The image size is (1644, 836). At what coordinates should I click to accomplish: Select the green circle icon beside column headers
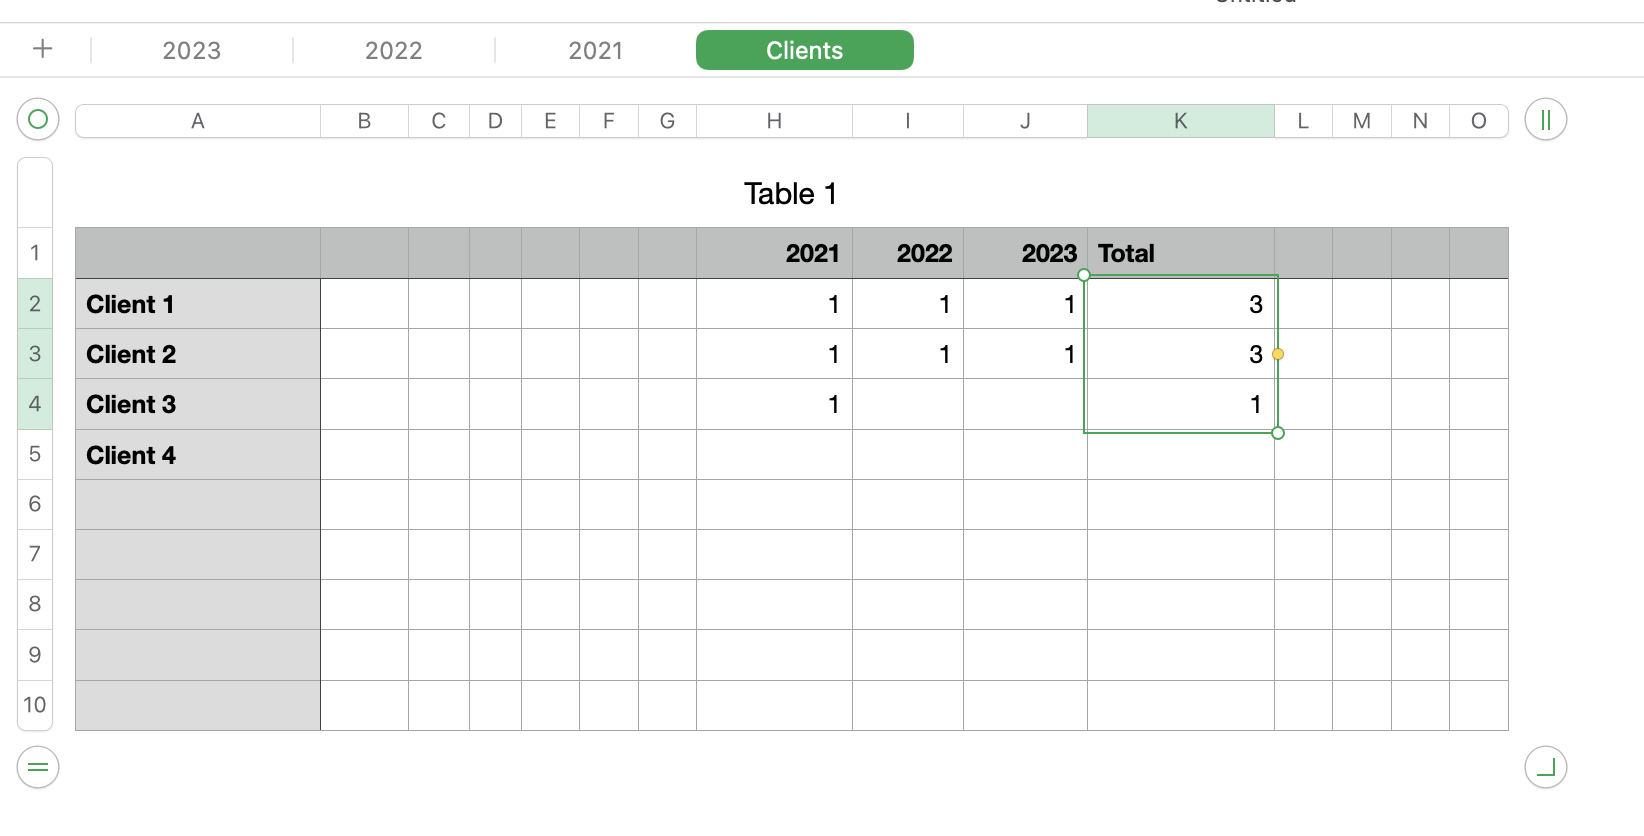(x=37, y=120)
